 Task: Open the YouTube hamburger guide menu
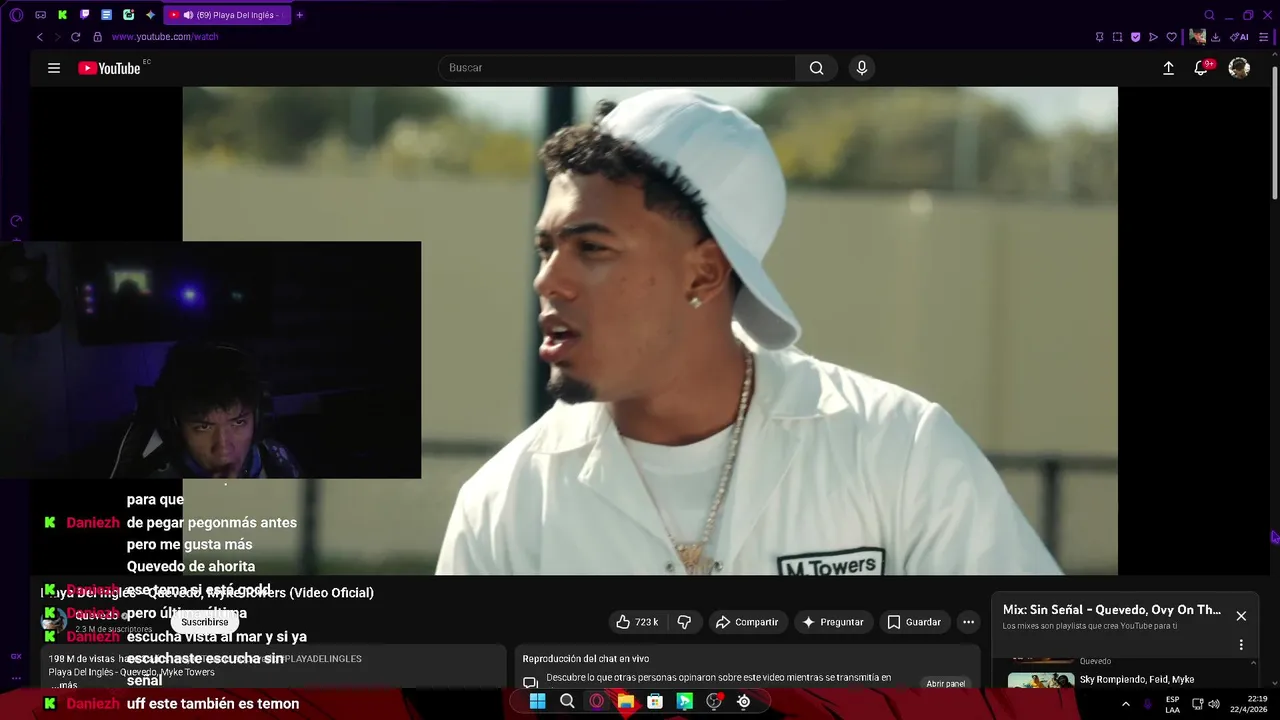click(54, 68)
